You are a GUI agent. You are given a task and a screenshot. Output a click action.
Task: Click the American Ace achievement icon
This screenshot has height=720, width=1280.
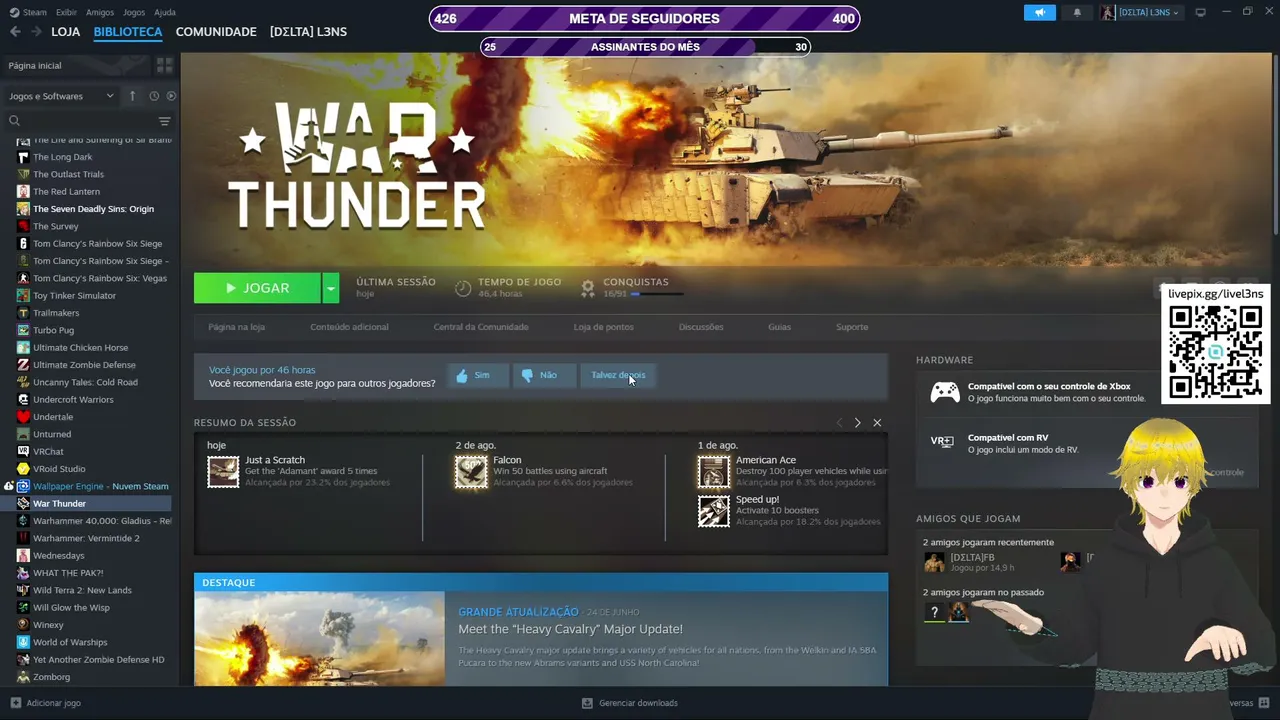(x=714, y=472)
